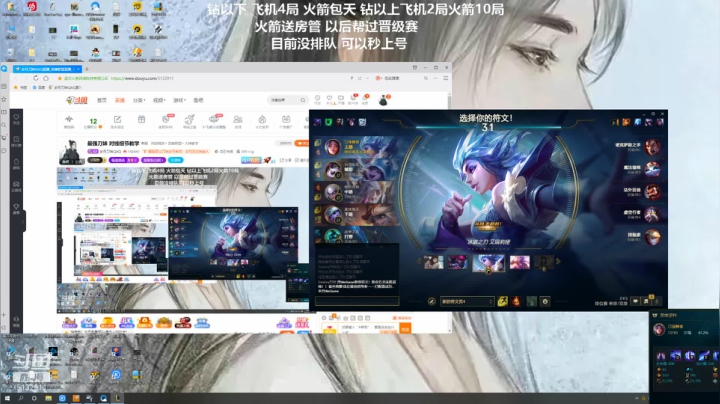The image size is (720, 404).
Task: Click the flame icon in Douyu toolbar
Action: [262, 119]
